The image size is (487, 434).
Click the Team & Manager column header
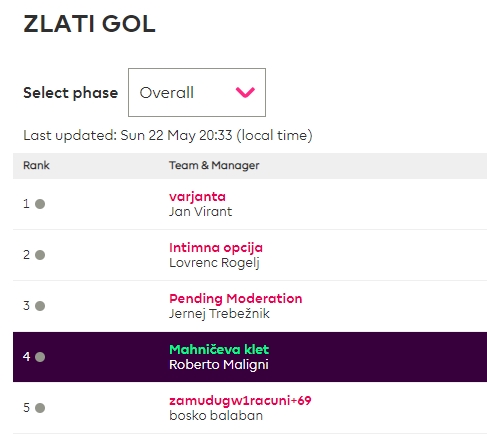pos(214,165)
